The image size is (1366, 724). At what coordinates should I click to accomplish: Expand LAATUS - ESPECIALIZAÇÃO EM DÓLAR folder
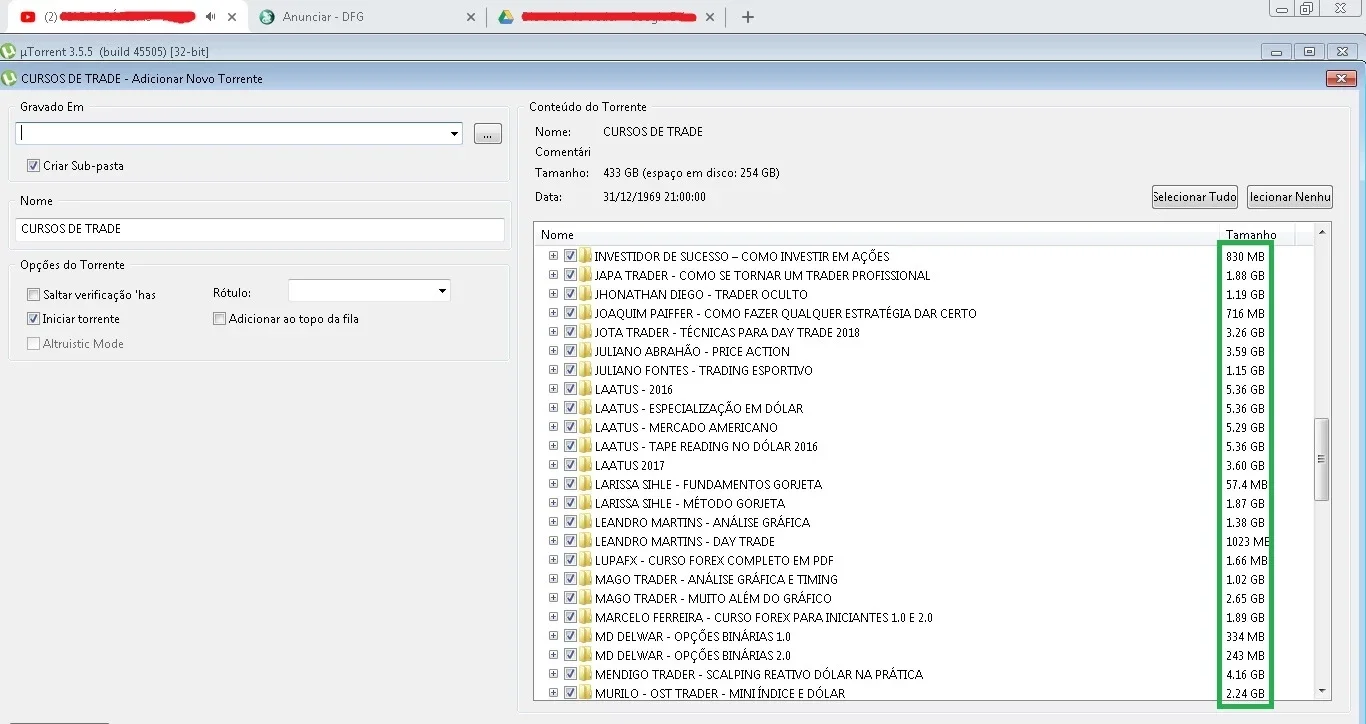click(553, 408)
